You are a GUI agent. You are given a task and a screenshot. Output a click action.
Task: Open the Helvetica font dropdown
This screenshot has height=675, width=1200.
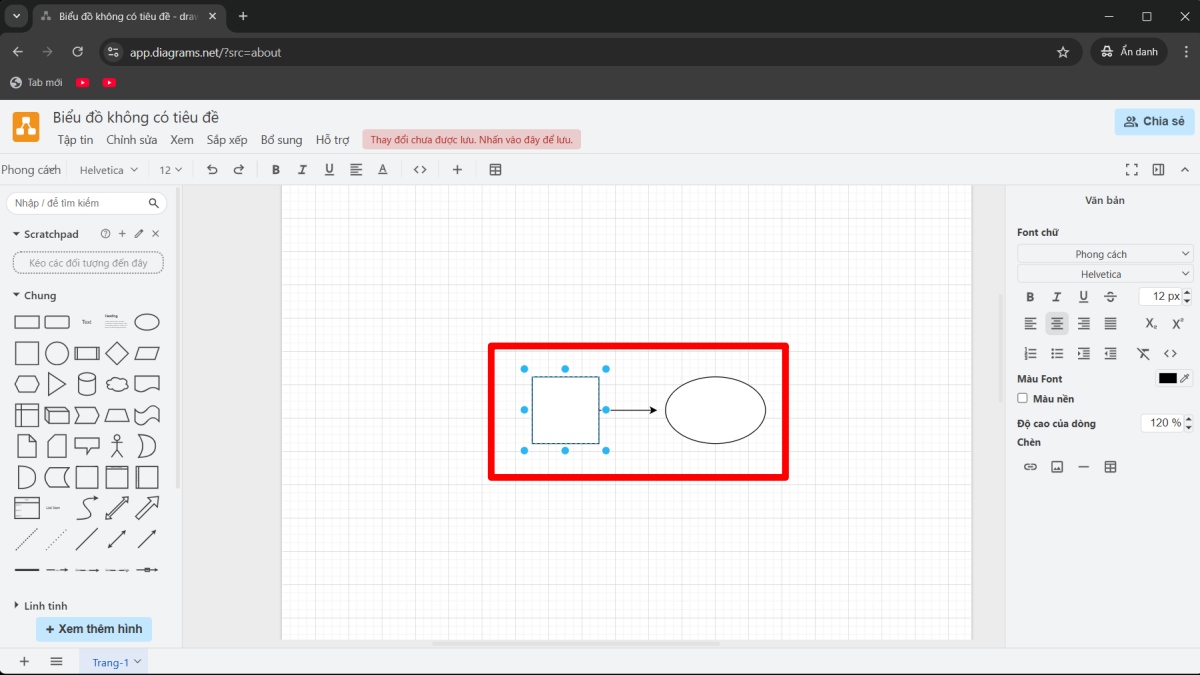[x=1104, y=273]
